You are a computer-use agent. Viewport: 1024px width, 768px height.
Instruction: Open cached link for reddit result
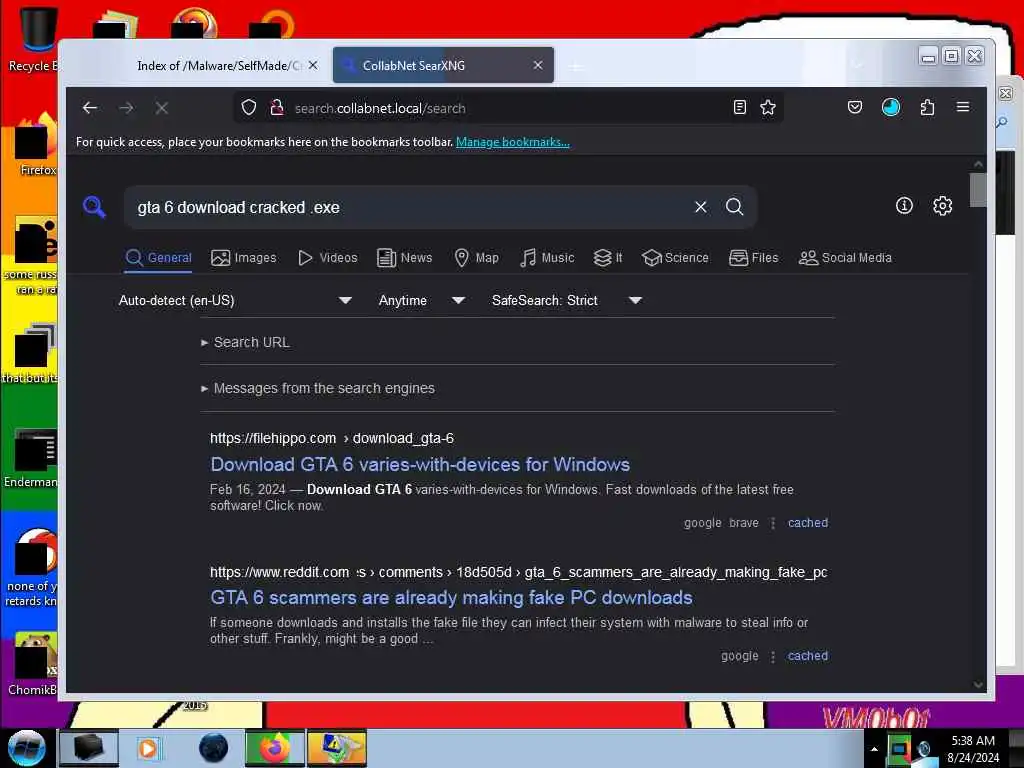point(808,656)
